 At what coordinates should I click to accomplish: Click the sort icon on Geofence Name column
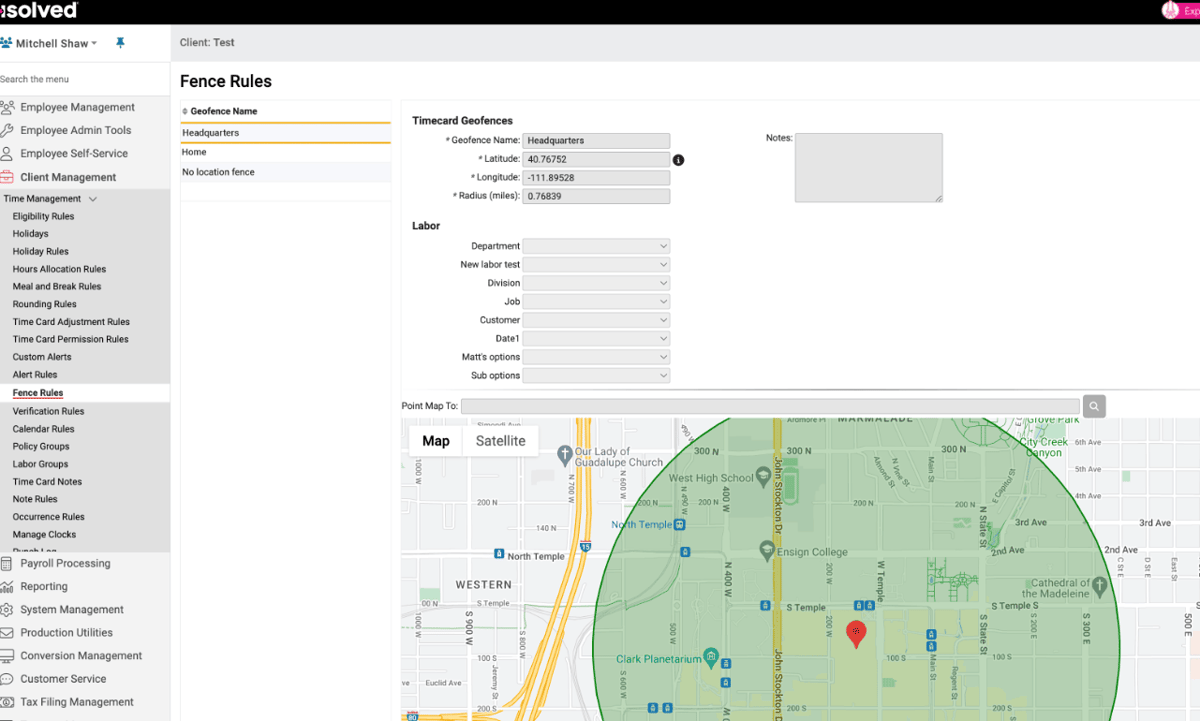tap(184, 111)
